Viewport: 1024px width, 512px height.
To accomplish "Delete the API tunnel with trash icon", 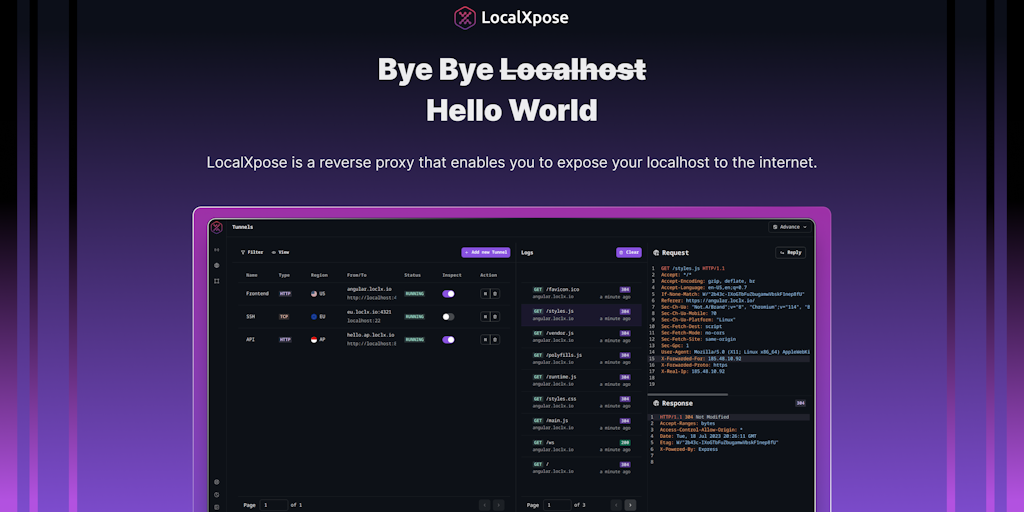I will (x=495, y=340).
